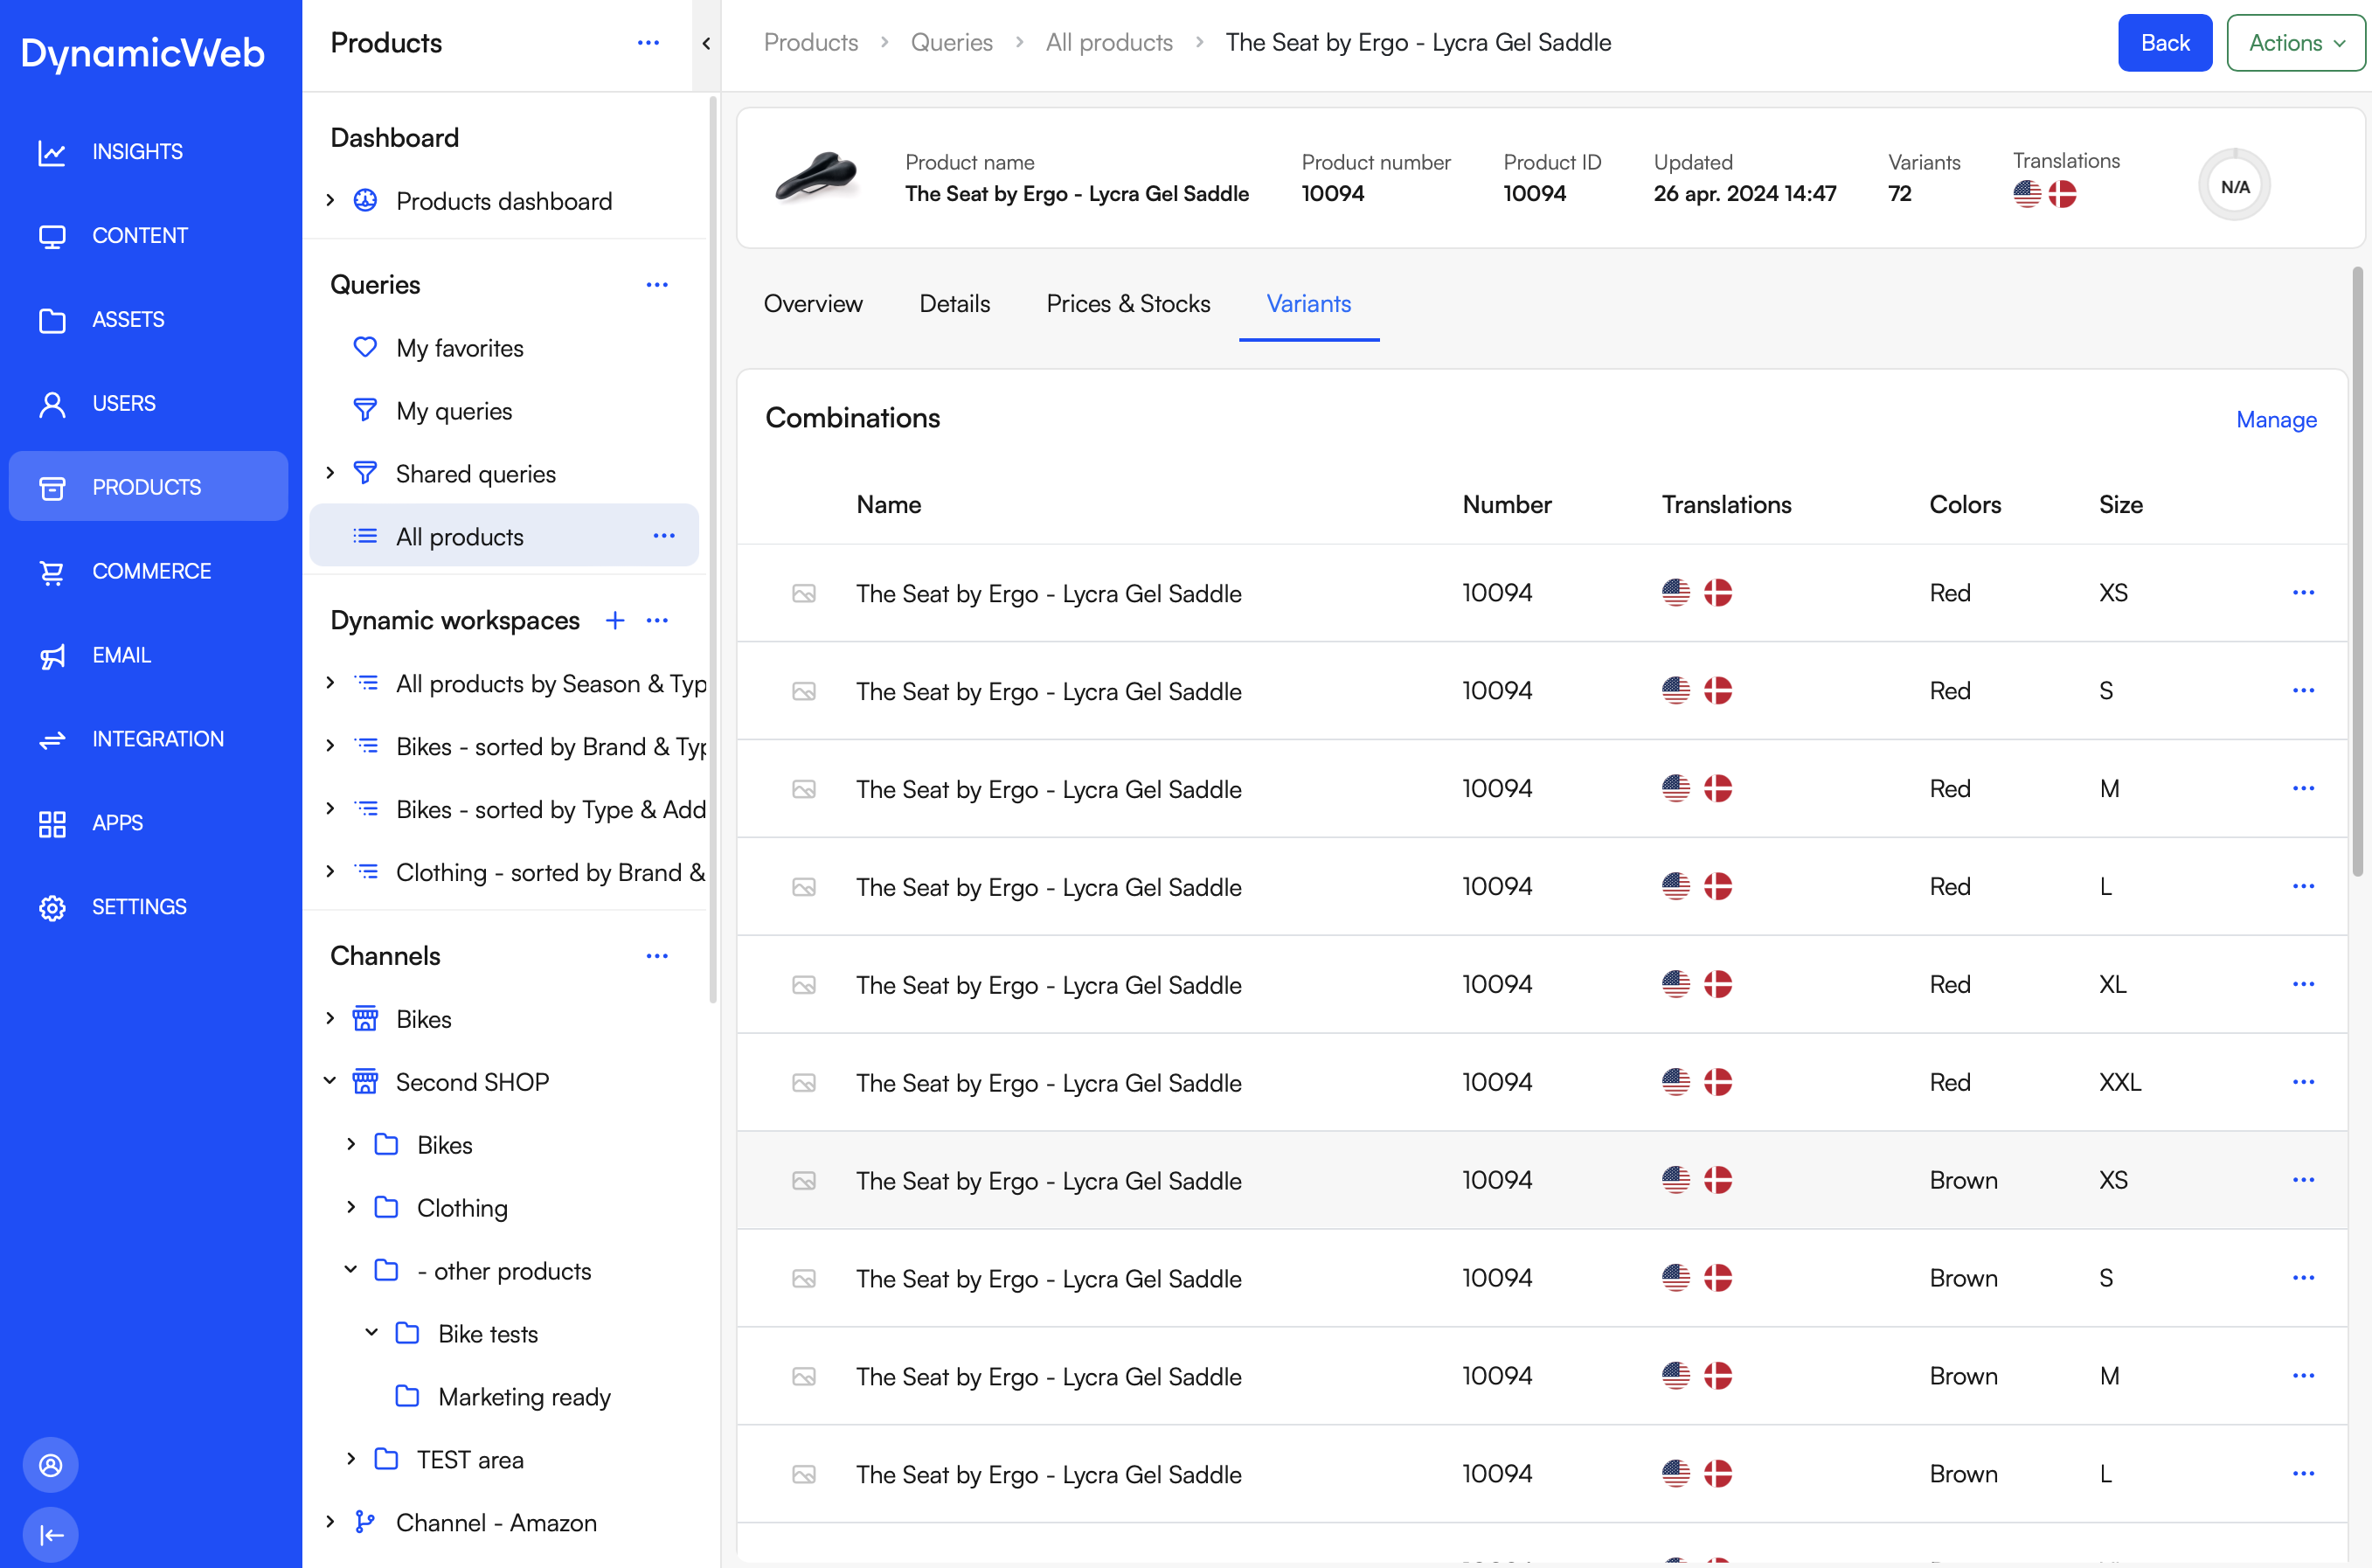
Task: Click image placeholder of Red S variant
Action: (x=804, y=692)
